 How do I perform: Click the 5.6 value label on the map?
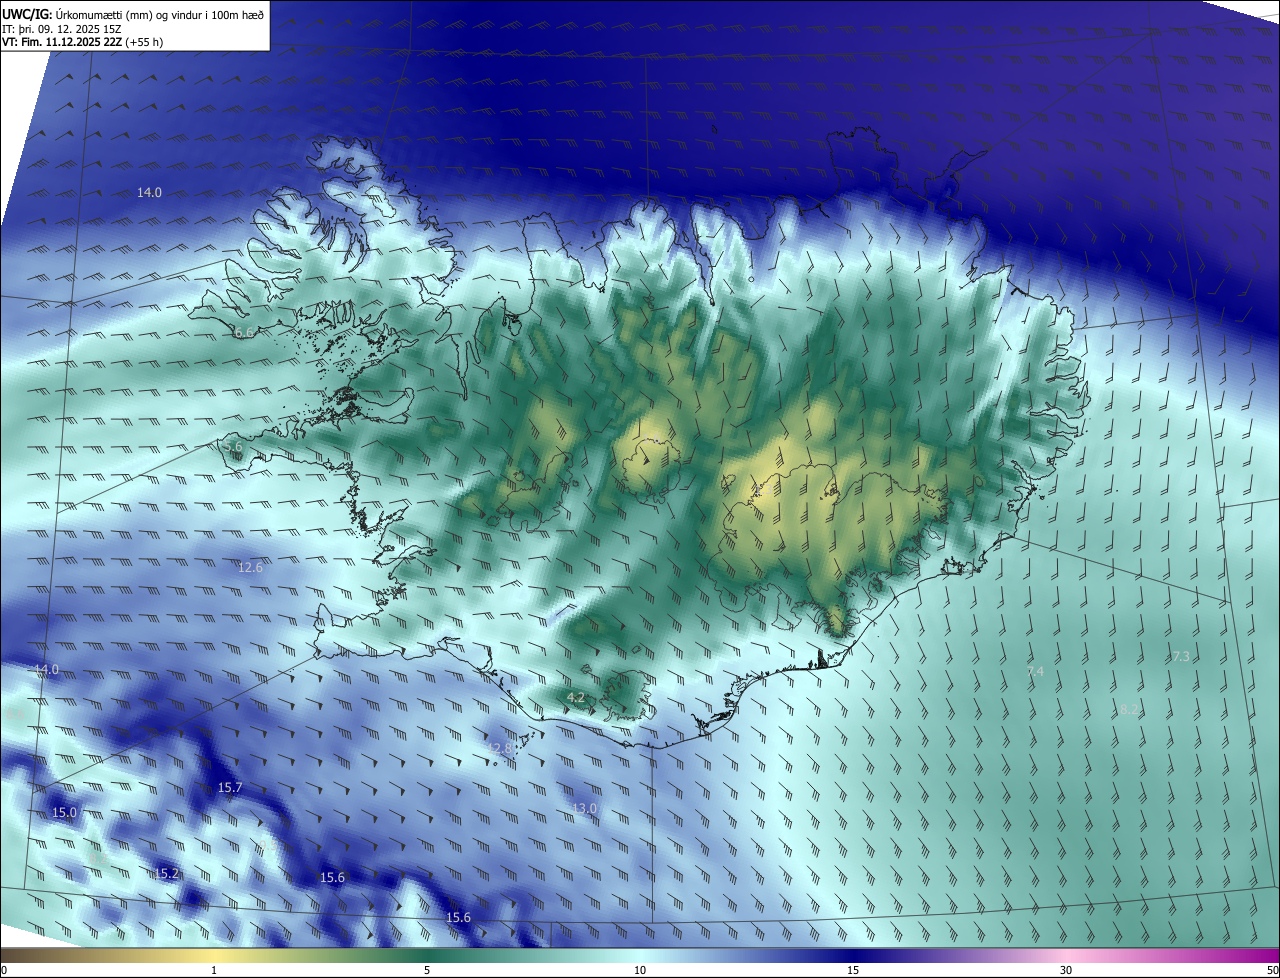232,446
